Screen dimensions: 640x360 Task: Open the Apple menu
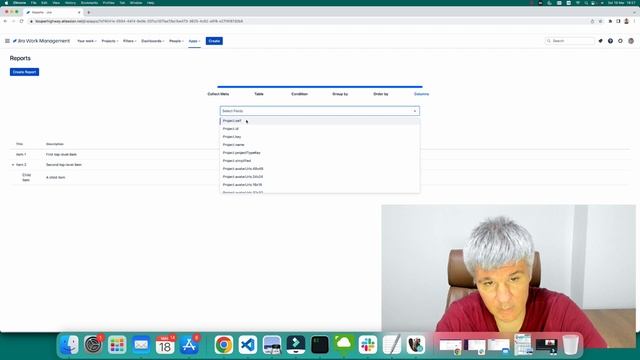[x=6, y=3]
